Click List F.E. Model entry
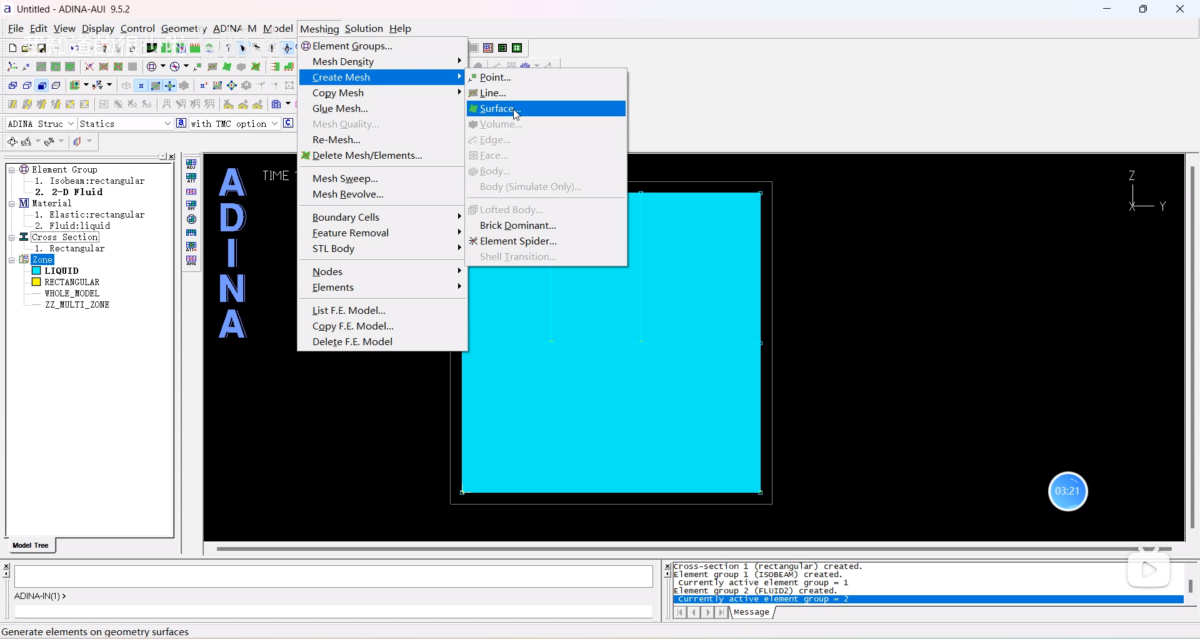 (x=383, y=310)
